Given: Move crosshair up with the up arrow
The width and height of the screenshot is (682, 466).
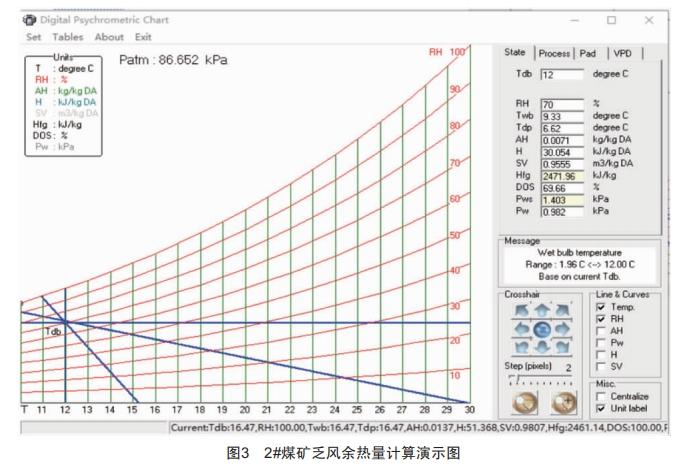Looking at the screenshot, I should point(542,311).
